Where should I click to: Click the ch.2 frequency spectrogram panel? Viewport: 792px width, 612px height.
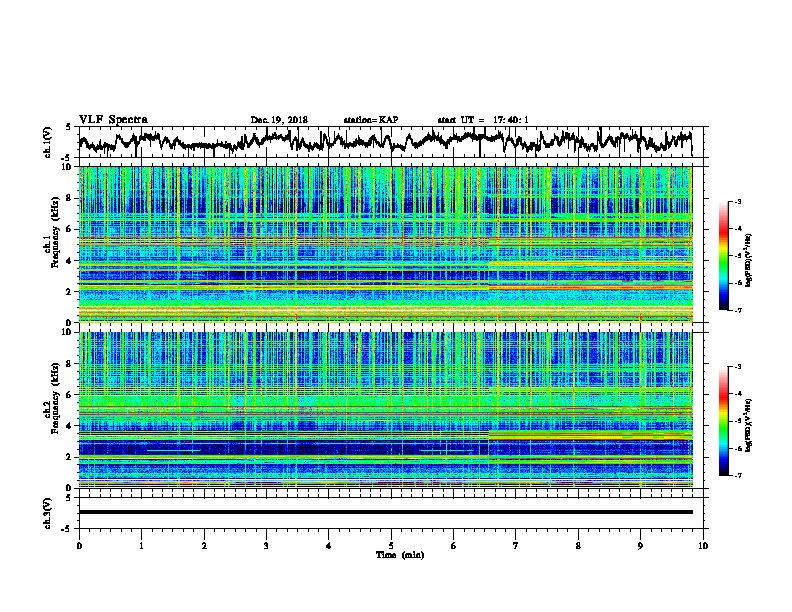[385, 410]
